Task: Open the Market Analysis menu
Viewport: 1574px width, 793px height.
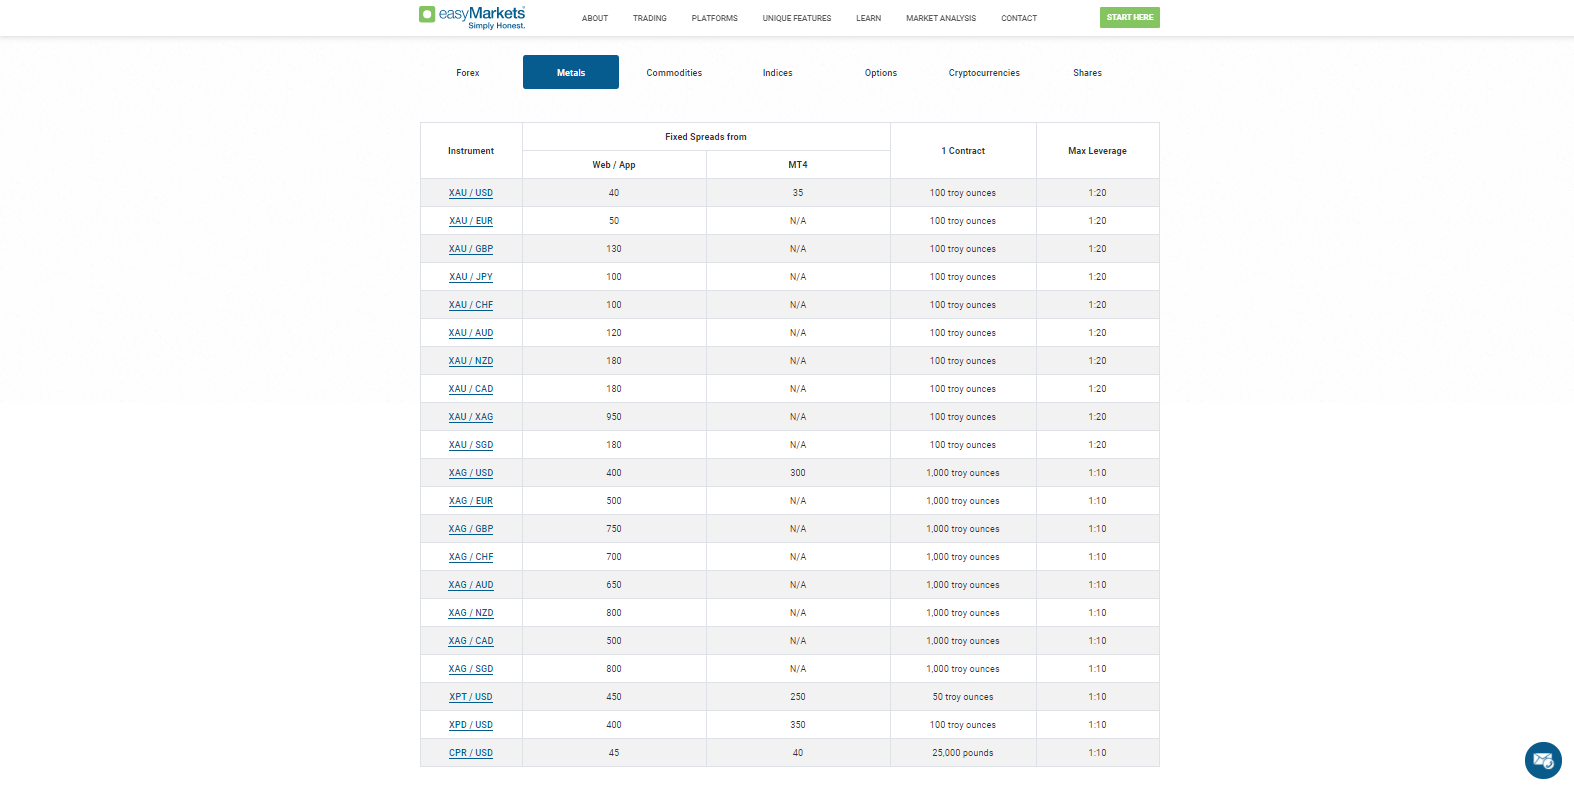Action: [941, 18]
